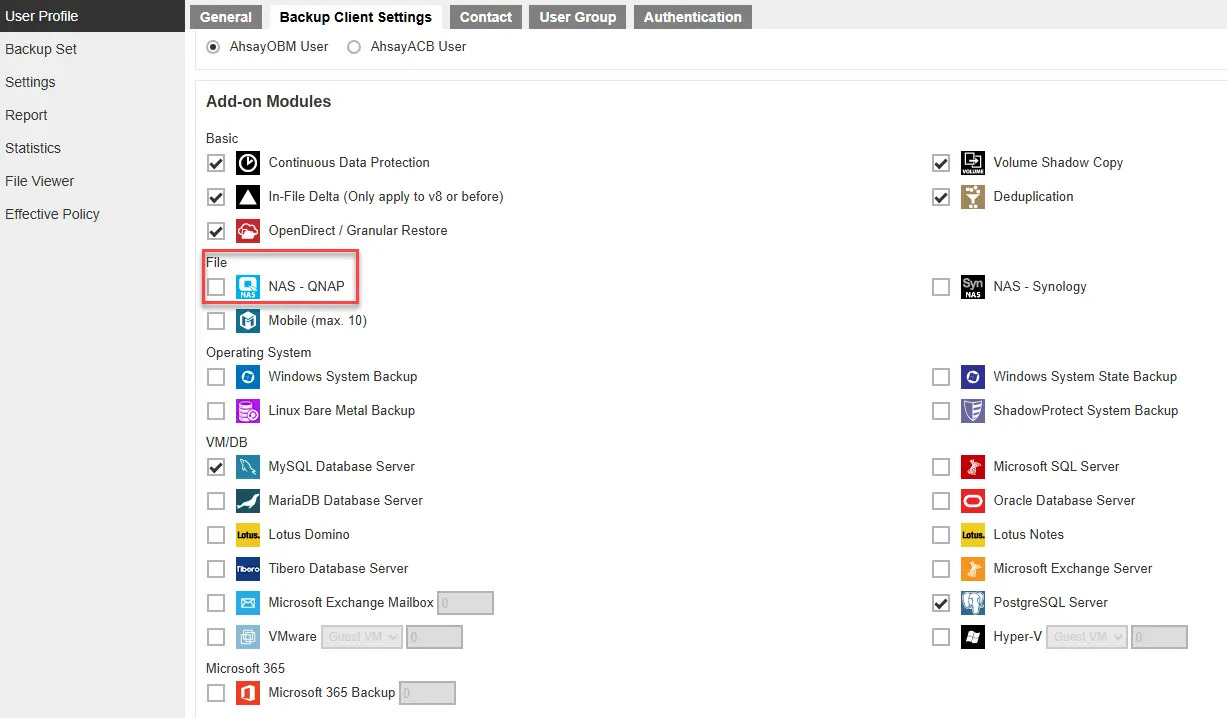Click the Volume Shadow Copy icon
The width and height of the screenshot is (1227, 718).
click(x=972, y=163)
